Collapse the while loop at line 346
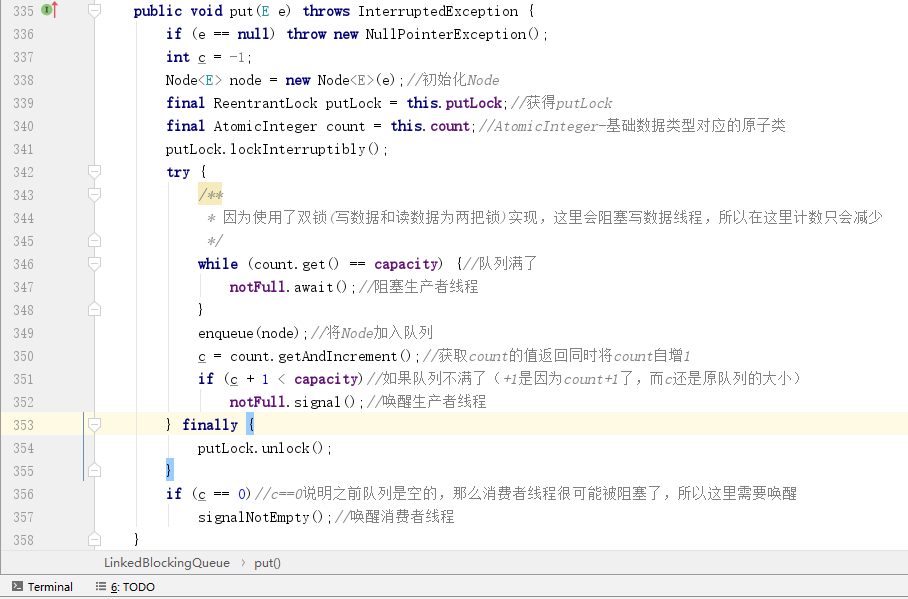 pyautogui.click(x=94, y=264)
